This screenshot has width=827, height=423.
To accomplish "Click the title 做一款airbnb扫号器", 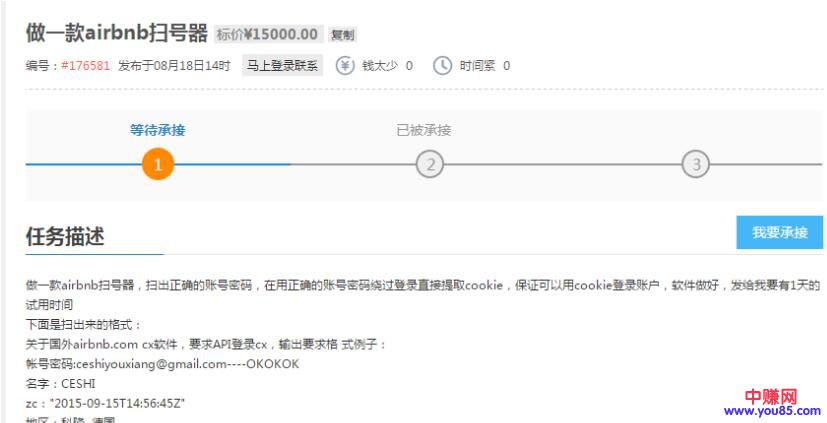I will [x=117, y=34].
